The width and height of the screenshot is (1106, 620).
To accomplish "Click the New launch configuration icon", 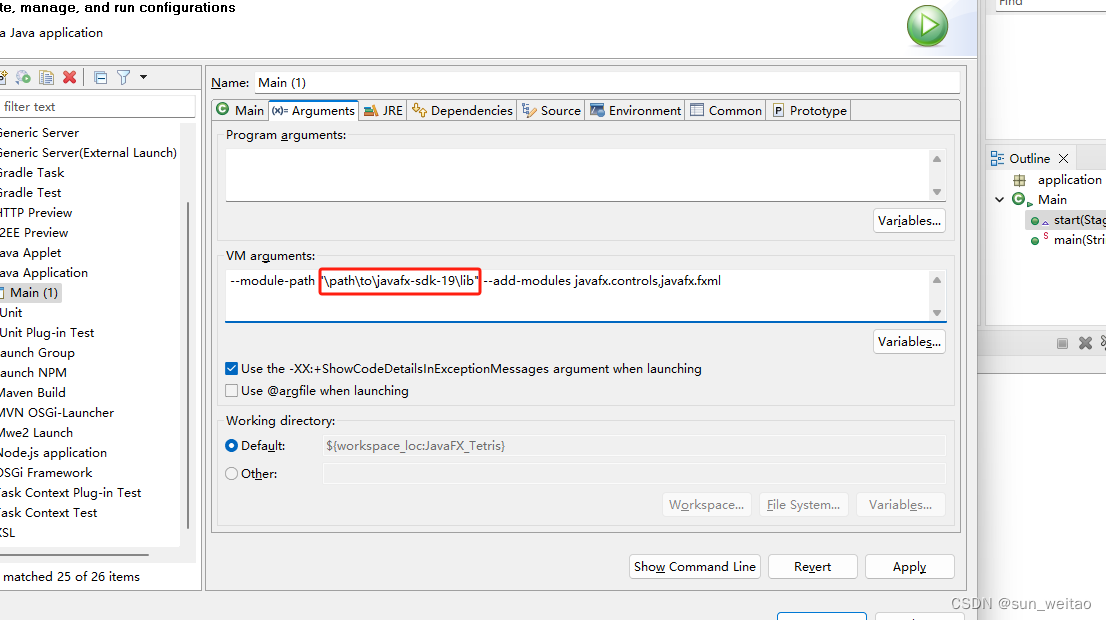I will tap(7, 77).
